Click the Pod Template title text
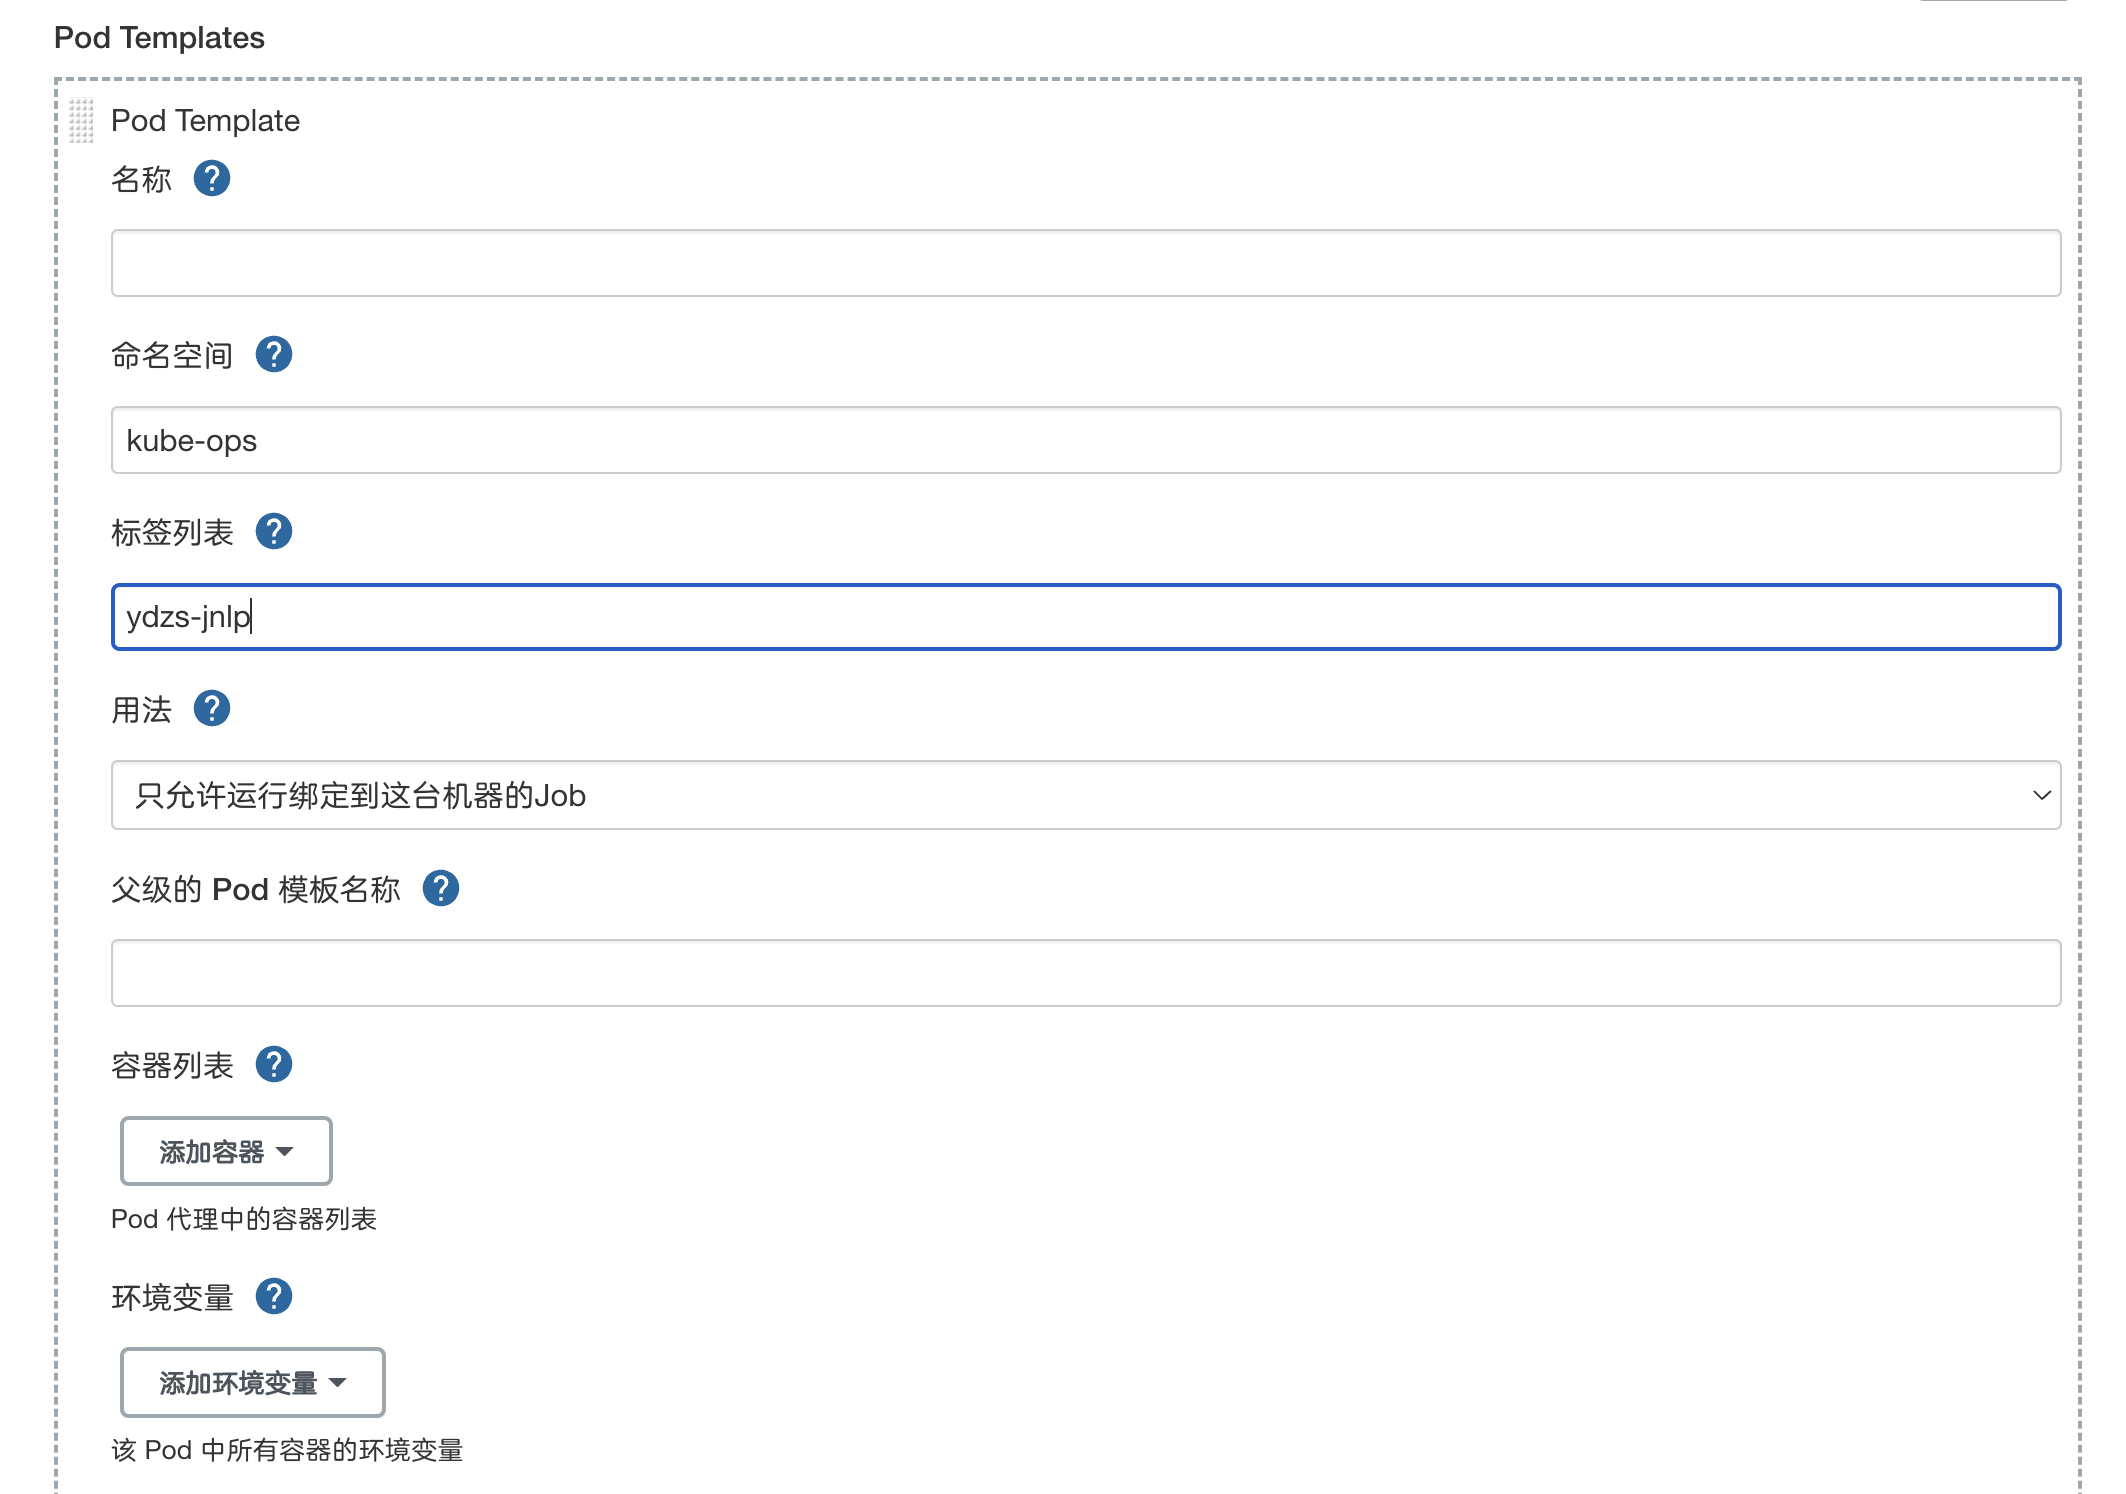The width and height of the screenshot is (2126, 1494). [205, 121]
